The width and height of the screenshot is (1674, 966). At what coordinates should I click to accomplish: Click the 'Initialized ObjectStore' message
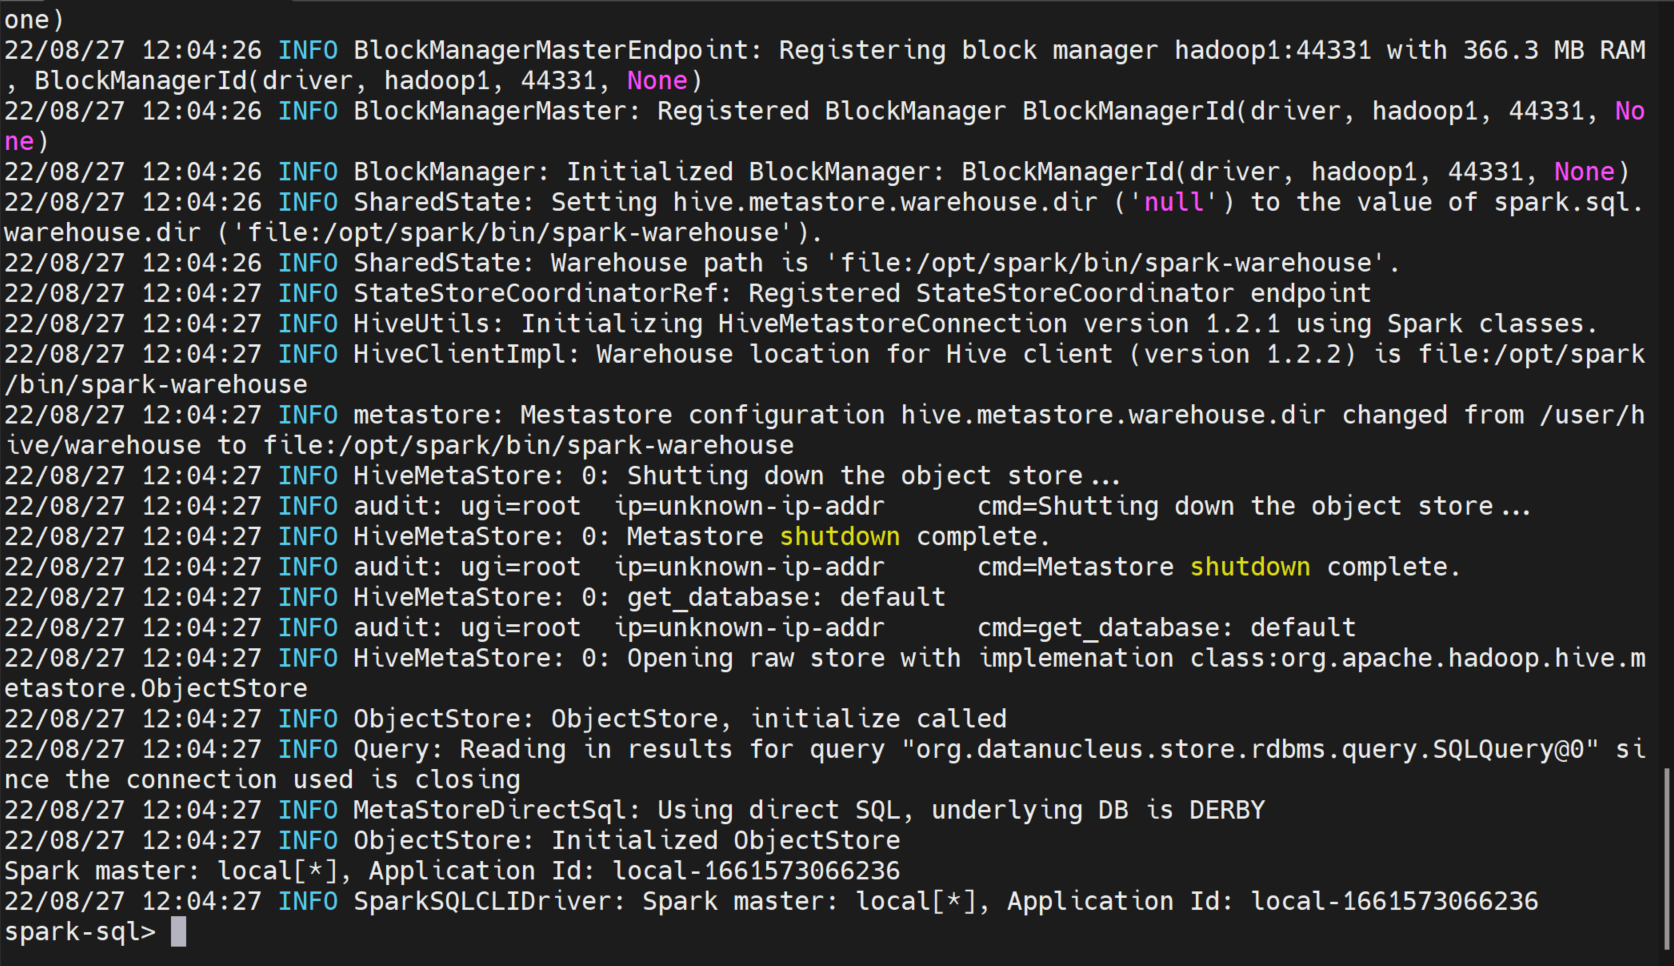point(725,840)
